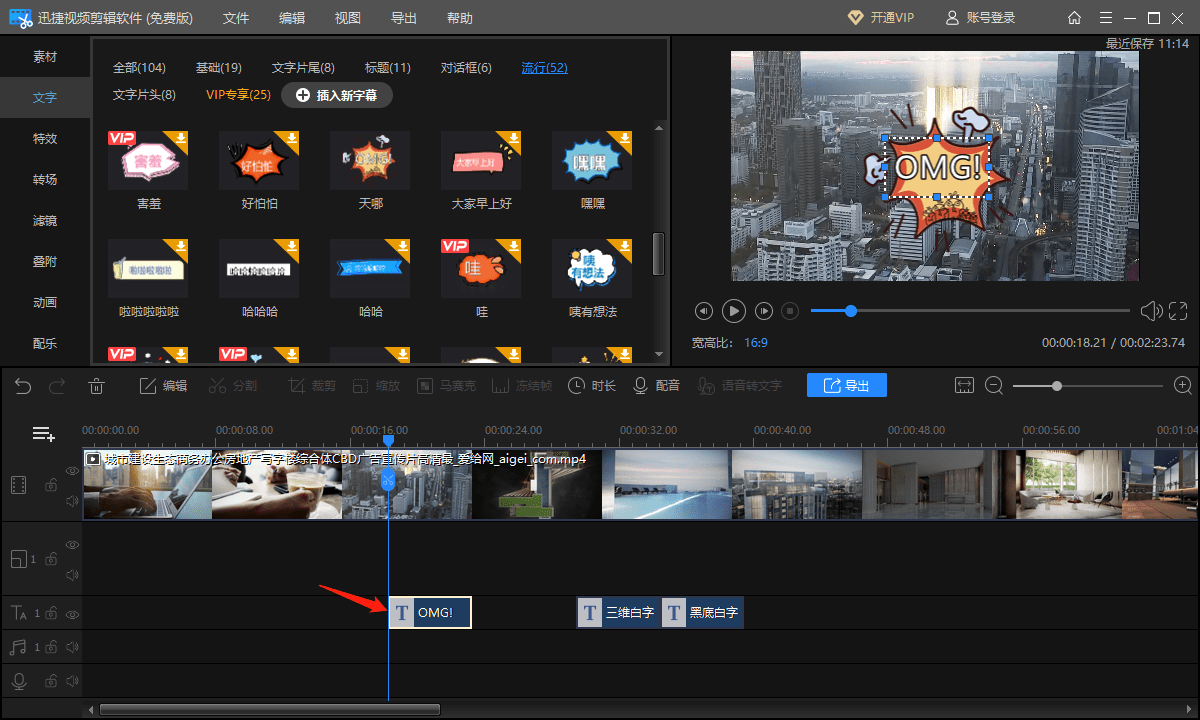Image resolution: width=1200 pixels, height=720 pixels.
Task: Fit timeline to window icon
Action: (964, 386)
